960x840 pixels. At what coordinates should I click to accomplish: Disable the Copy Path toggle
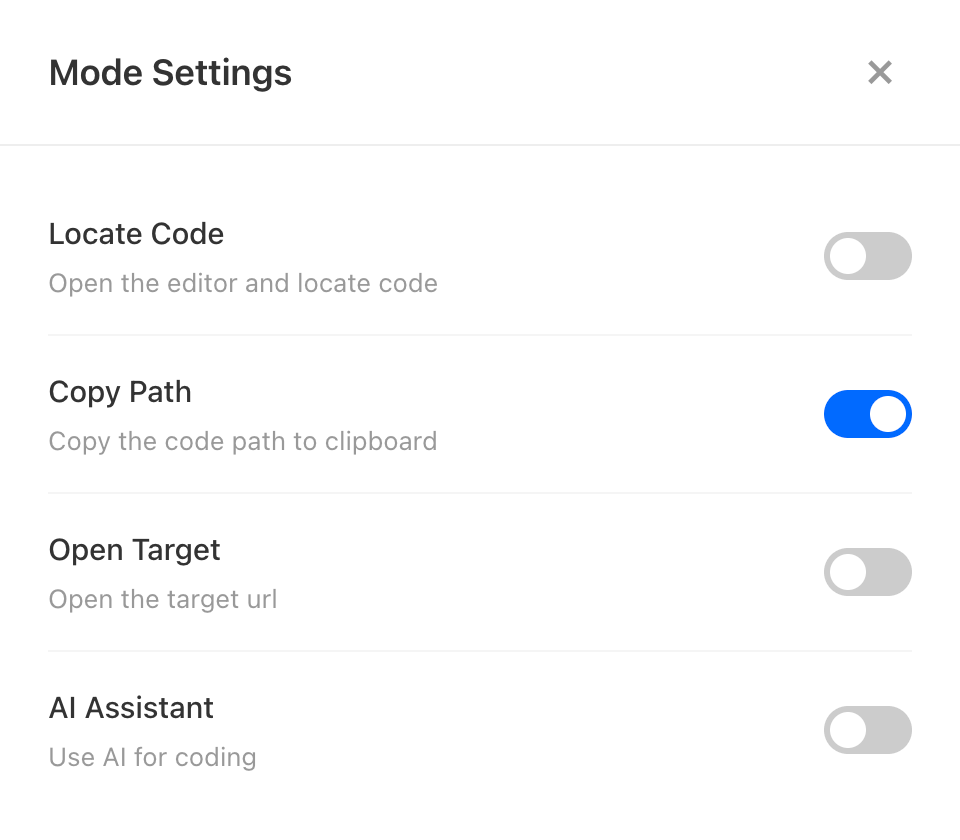tap(867, 414)
